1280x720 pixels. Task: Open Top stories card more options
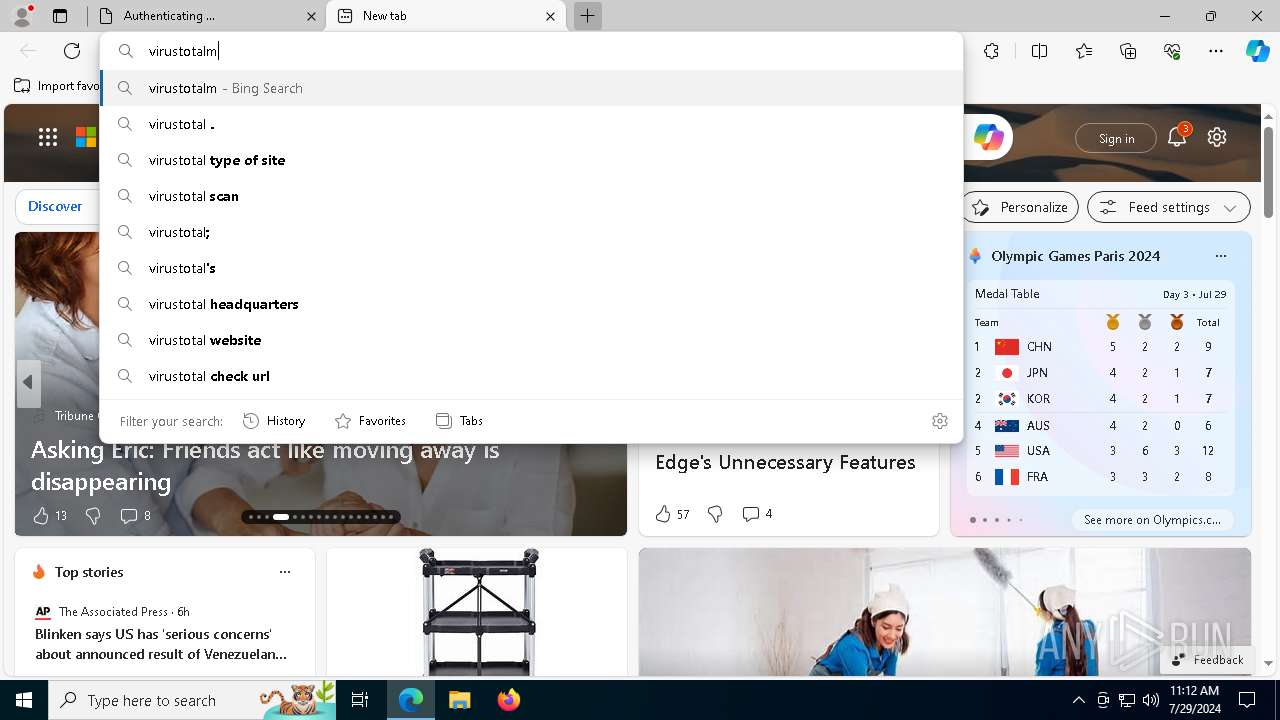point(285,572)
